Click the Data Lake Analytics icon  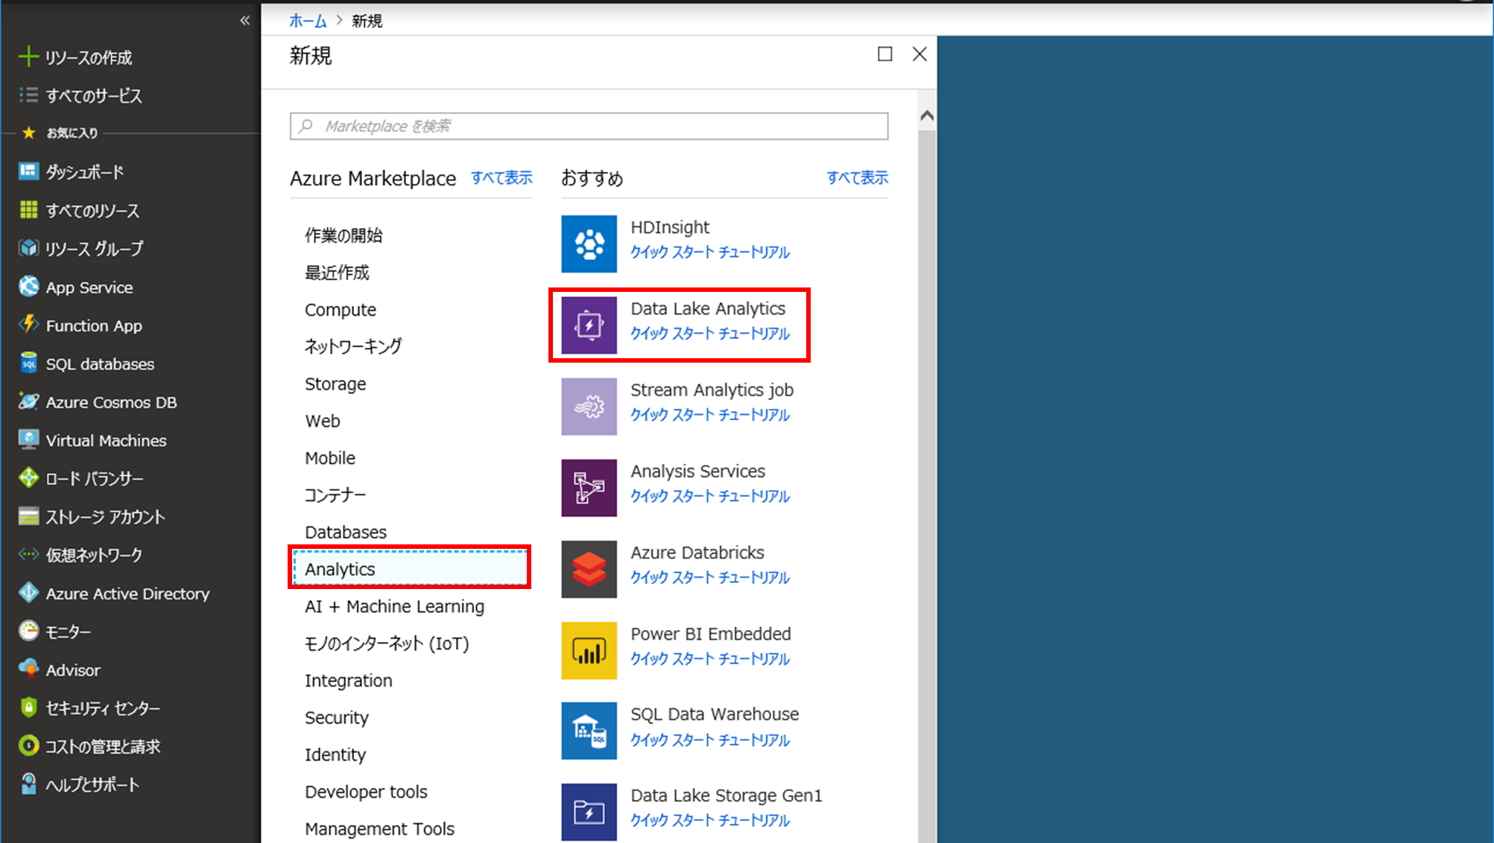589,325
